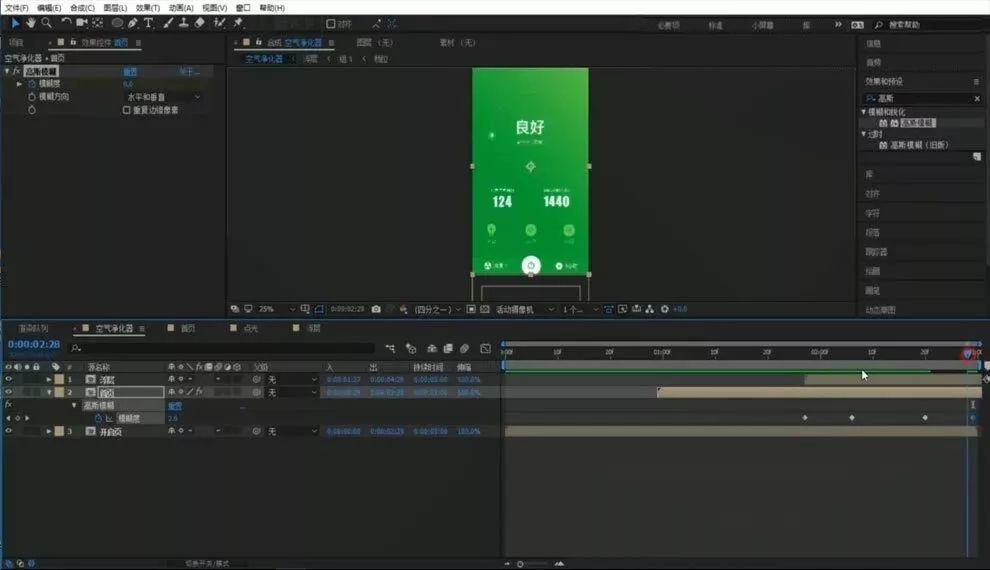
Task: Hide layer 1 with eye icon
Action: click(x=8, y=379)
